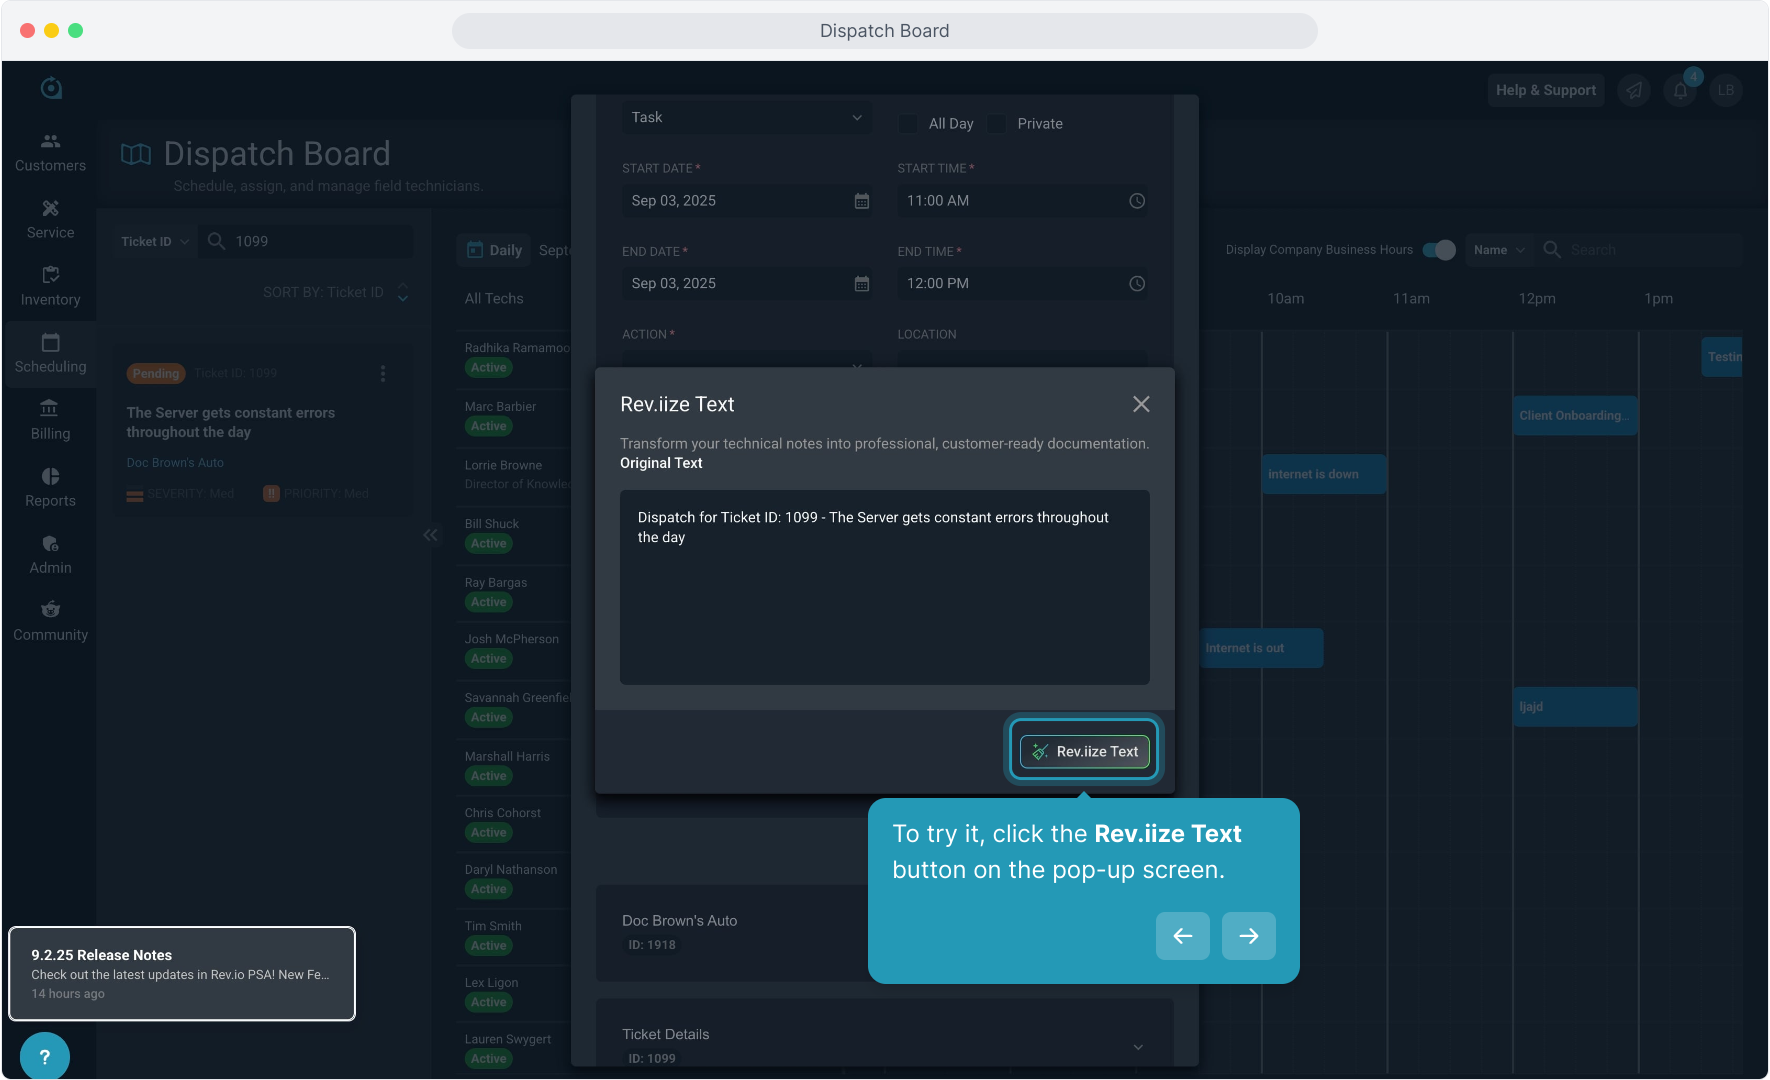
Task: Open start date calendar picker
Action: tap(861, 201)
